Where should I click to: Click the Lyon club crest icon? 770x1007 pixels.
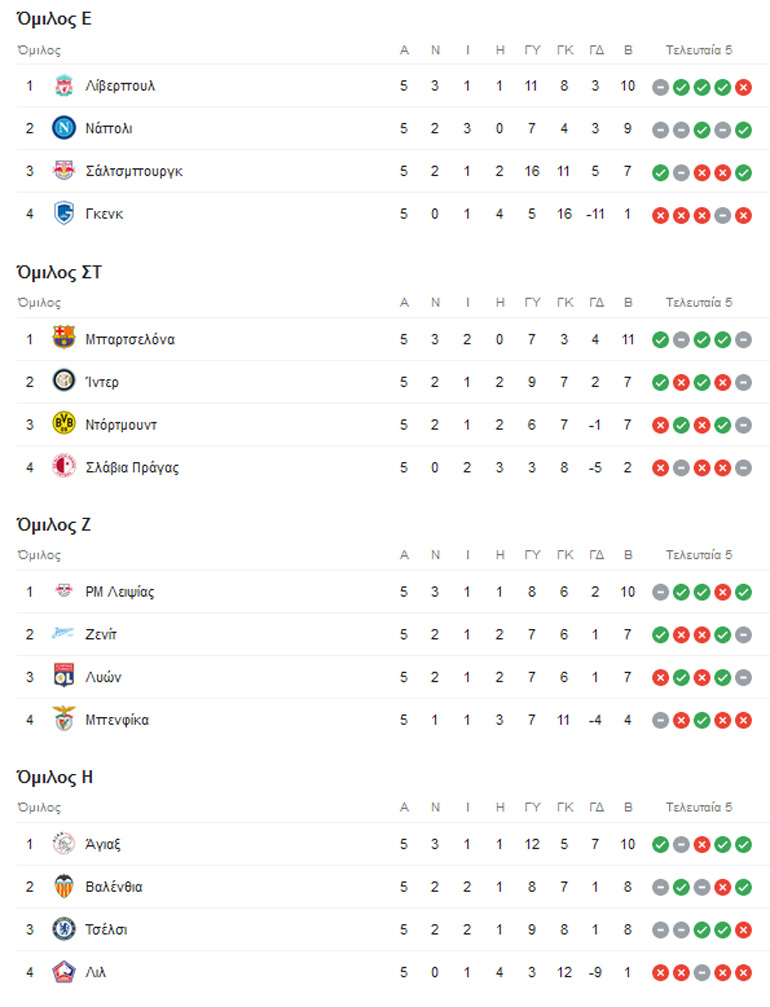[64, 677]
